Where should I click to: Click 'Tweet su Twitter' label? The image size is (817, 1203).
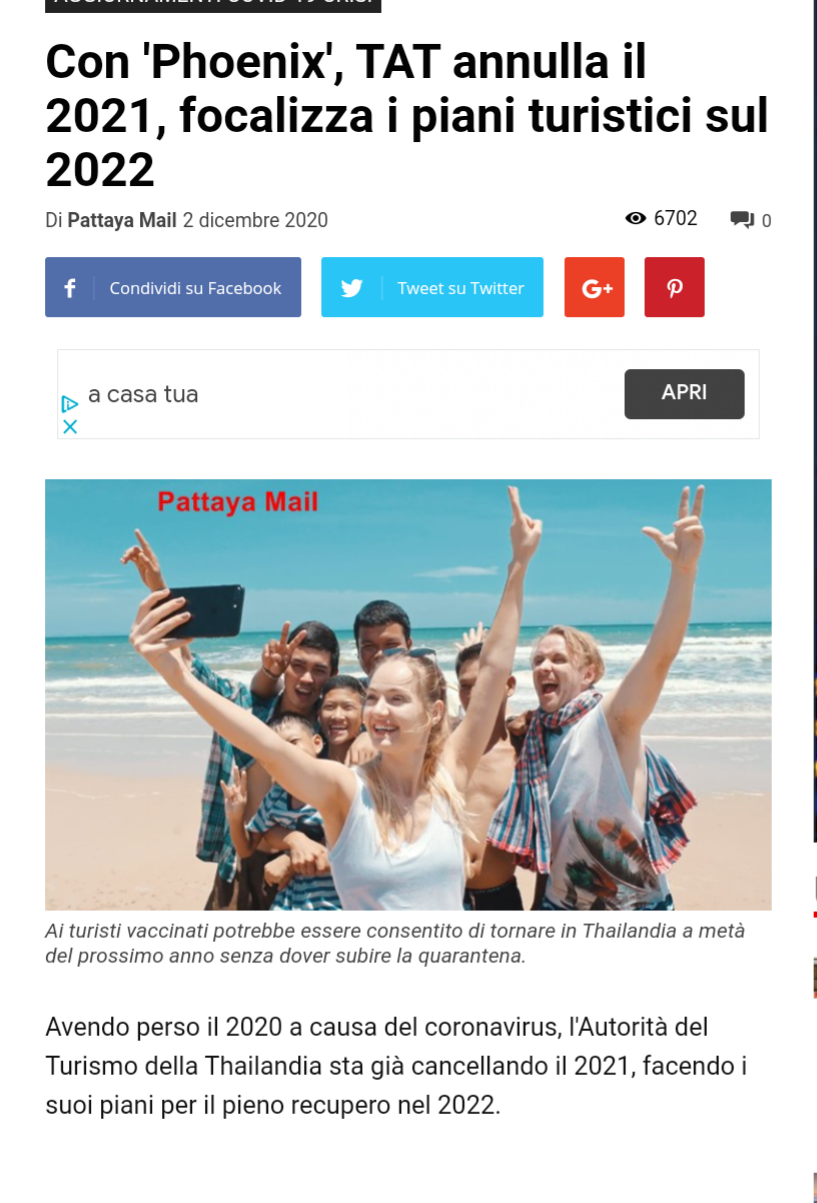(x=461, y=288)
